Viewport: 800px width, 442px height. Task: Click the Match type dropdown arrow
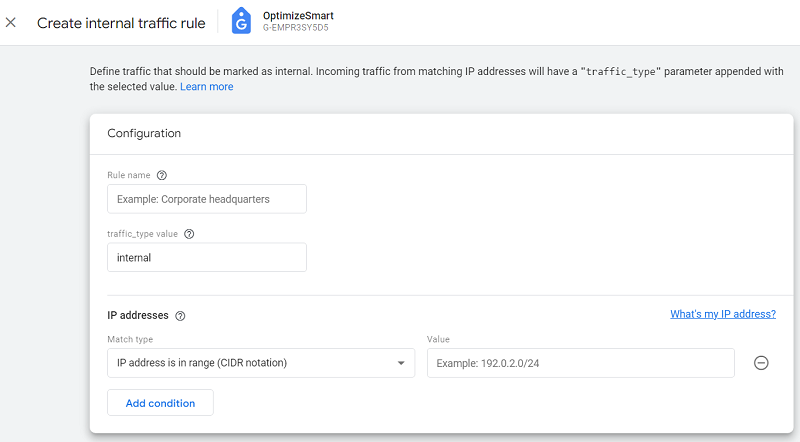coord(401,363)
